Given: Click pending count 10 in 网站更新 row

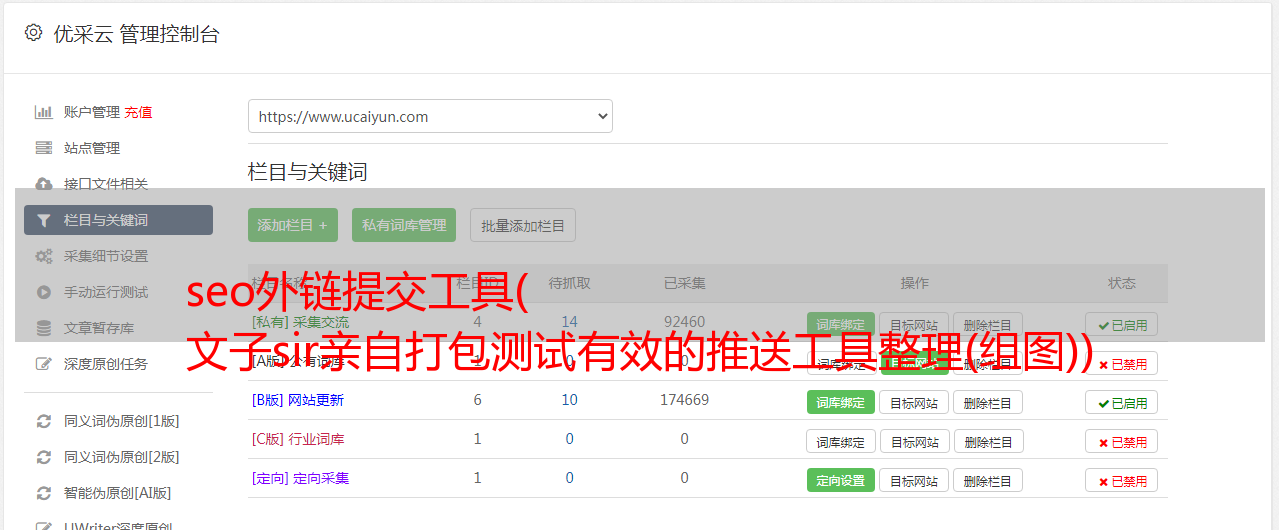Looking at the screenshot, I should tap(570, 400).
